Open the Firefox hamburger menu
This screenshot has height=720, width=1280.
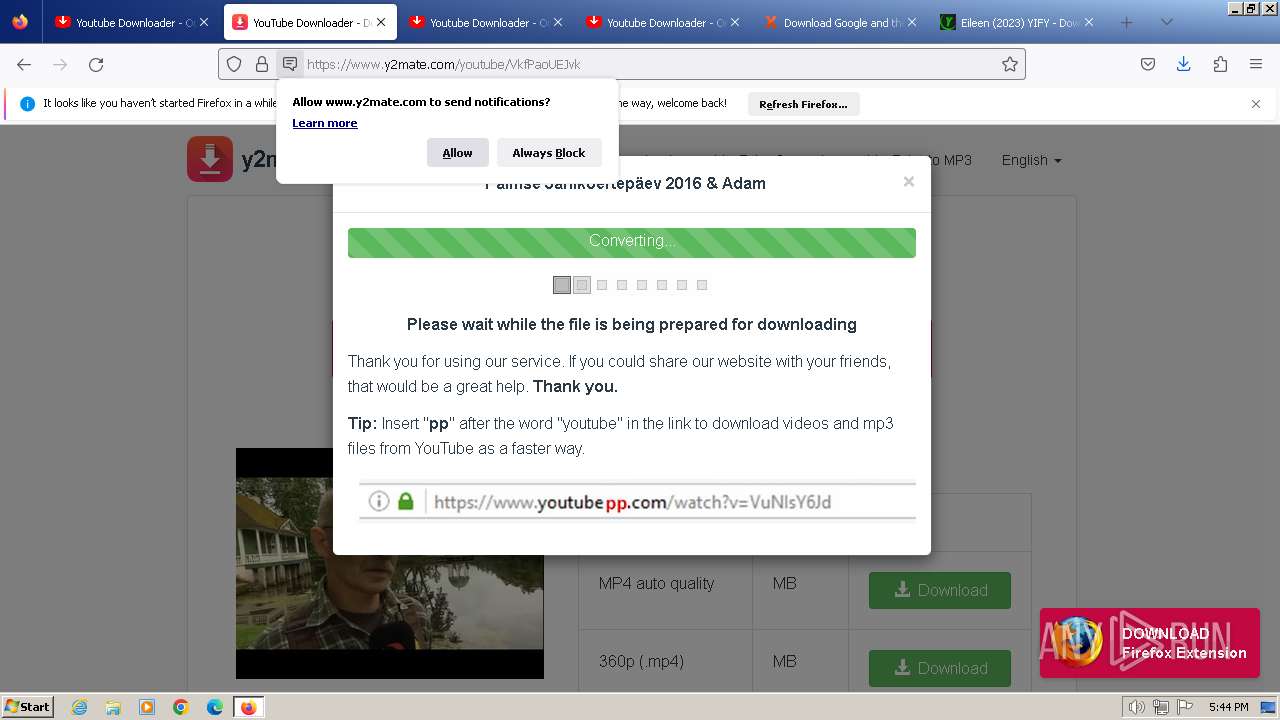[1256, 64]
